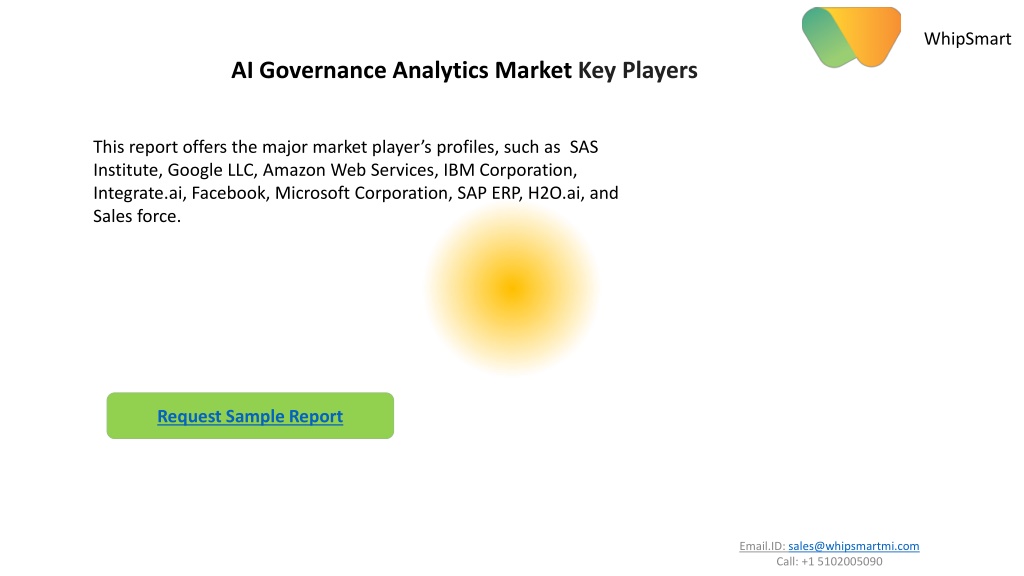Click 'Facebook' in the player list

pos(229,193)
